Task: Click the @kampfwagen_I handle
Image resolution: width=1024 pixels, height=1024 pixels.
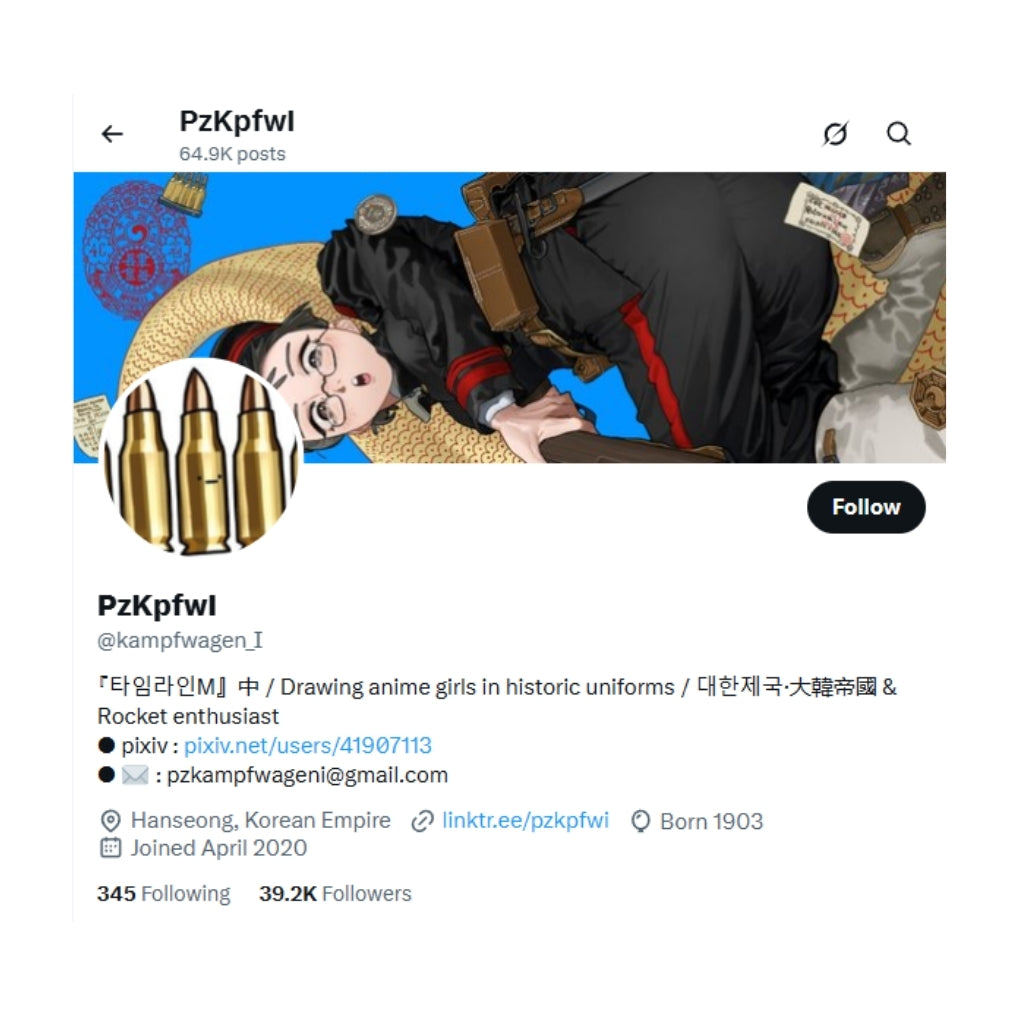Action: tap(180, 641)
